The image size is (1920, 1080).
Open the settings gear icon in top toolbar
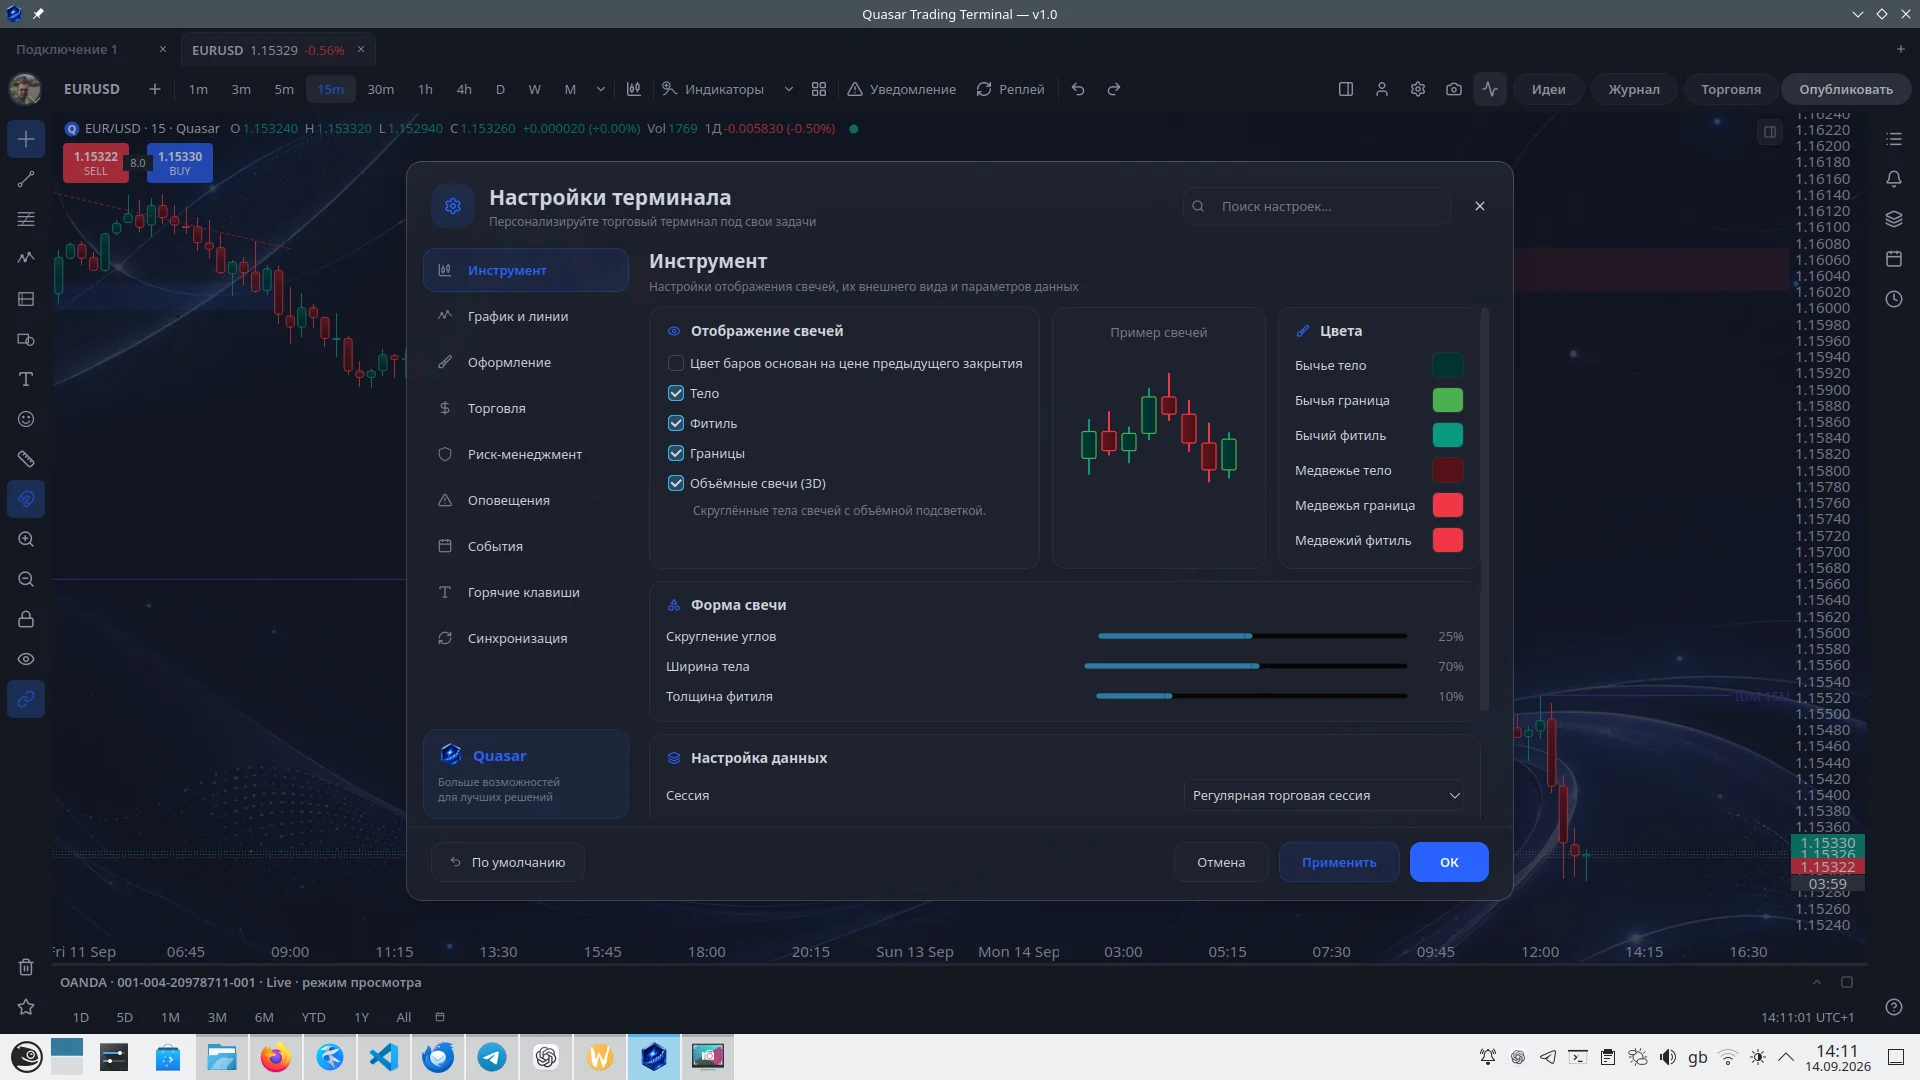[1418, 89]
